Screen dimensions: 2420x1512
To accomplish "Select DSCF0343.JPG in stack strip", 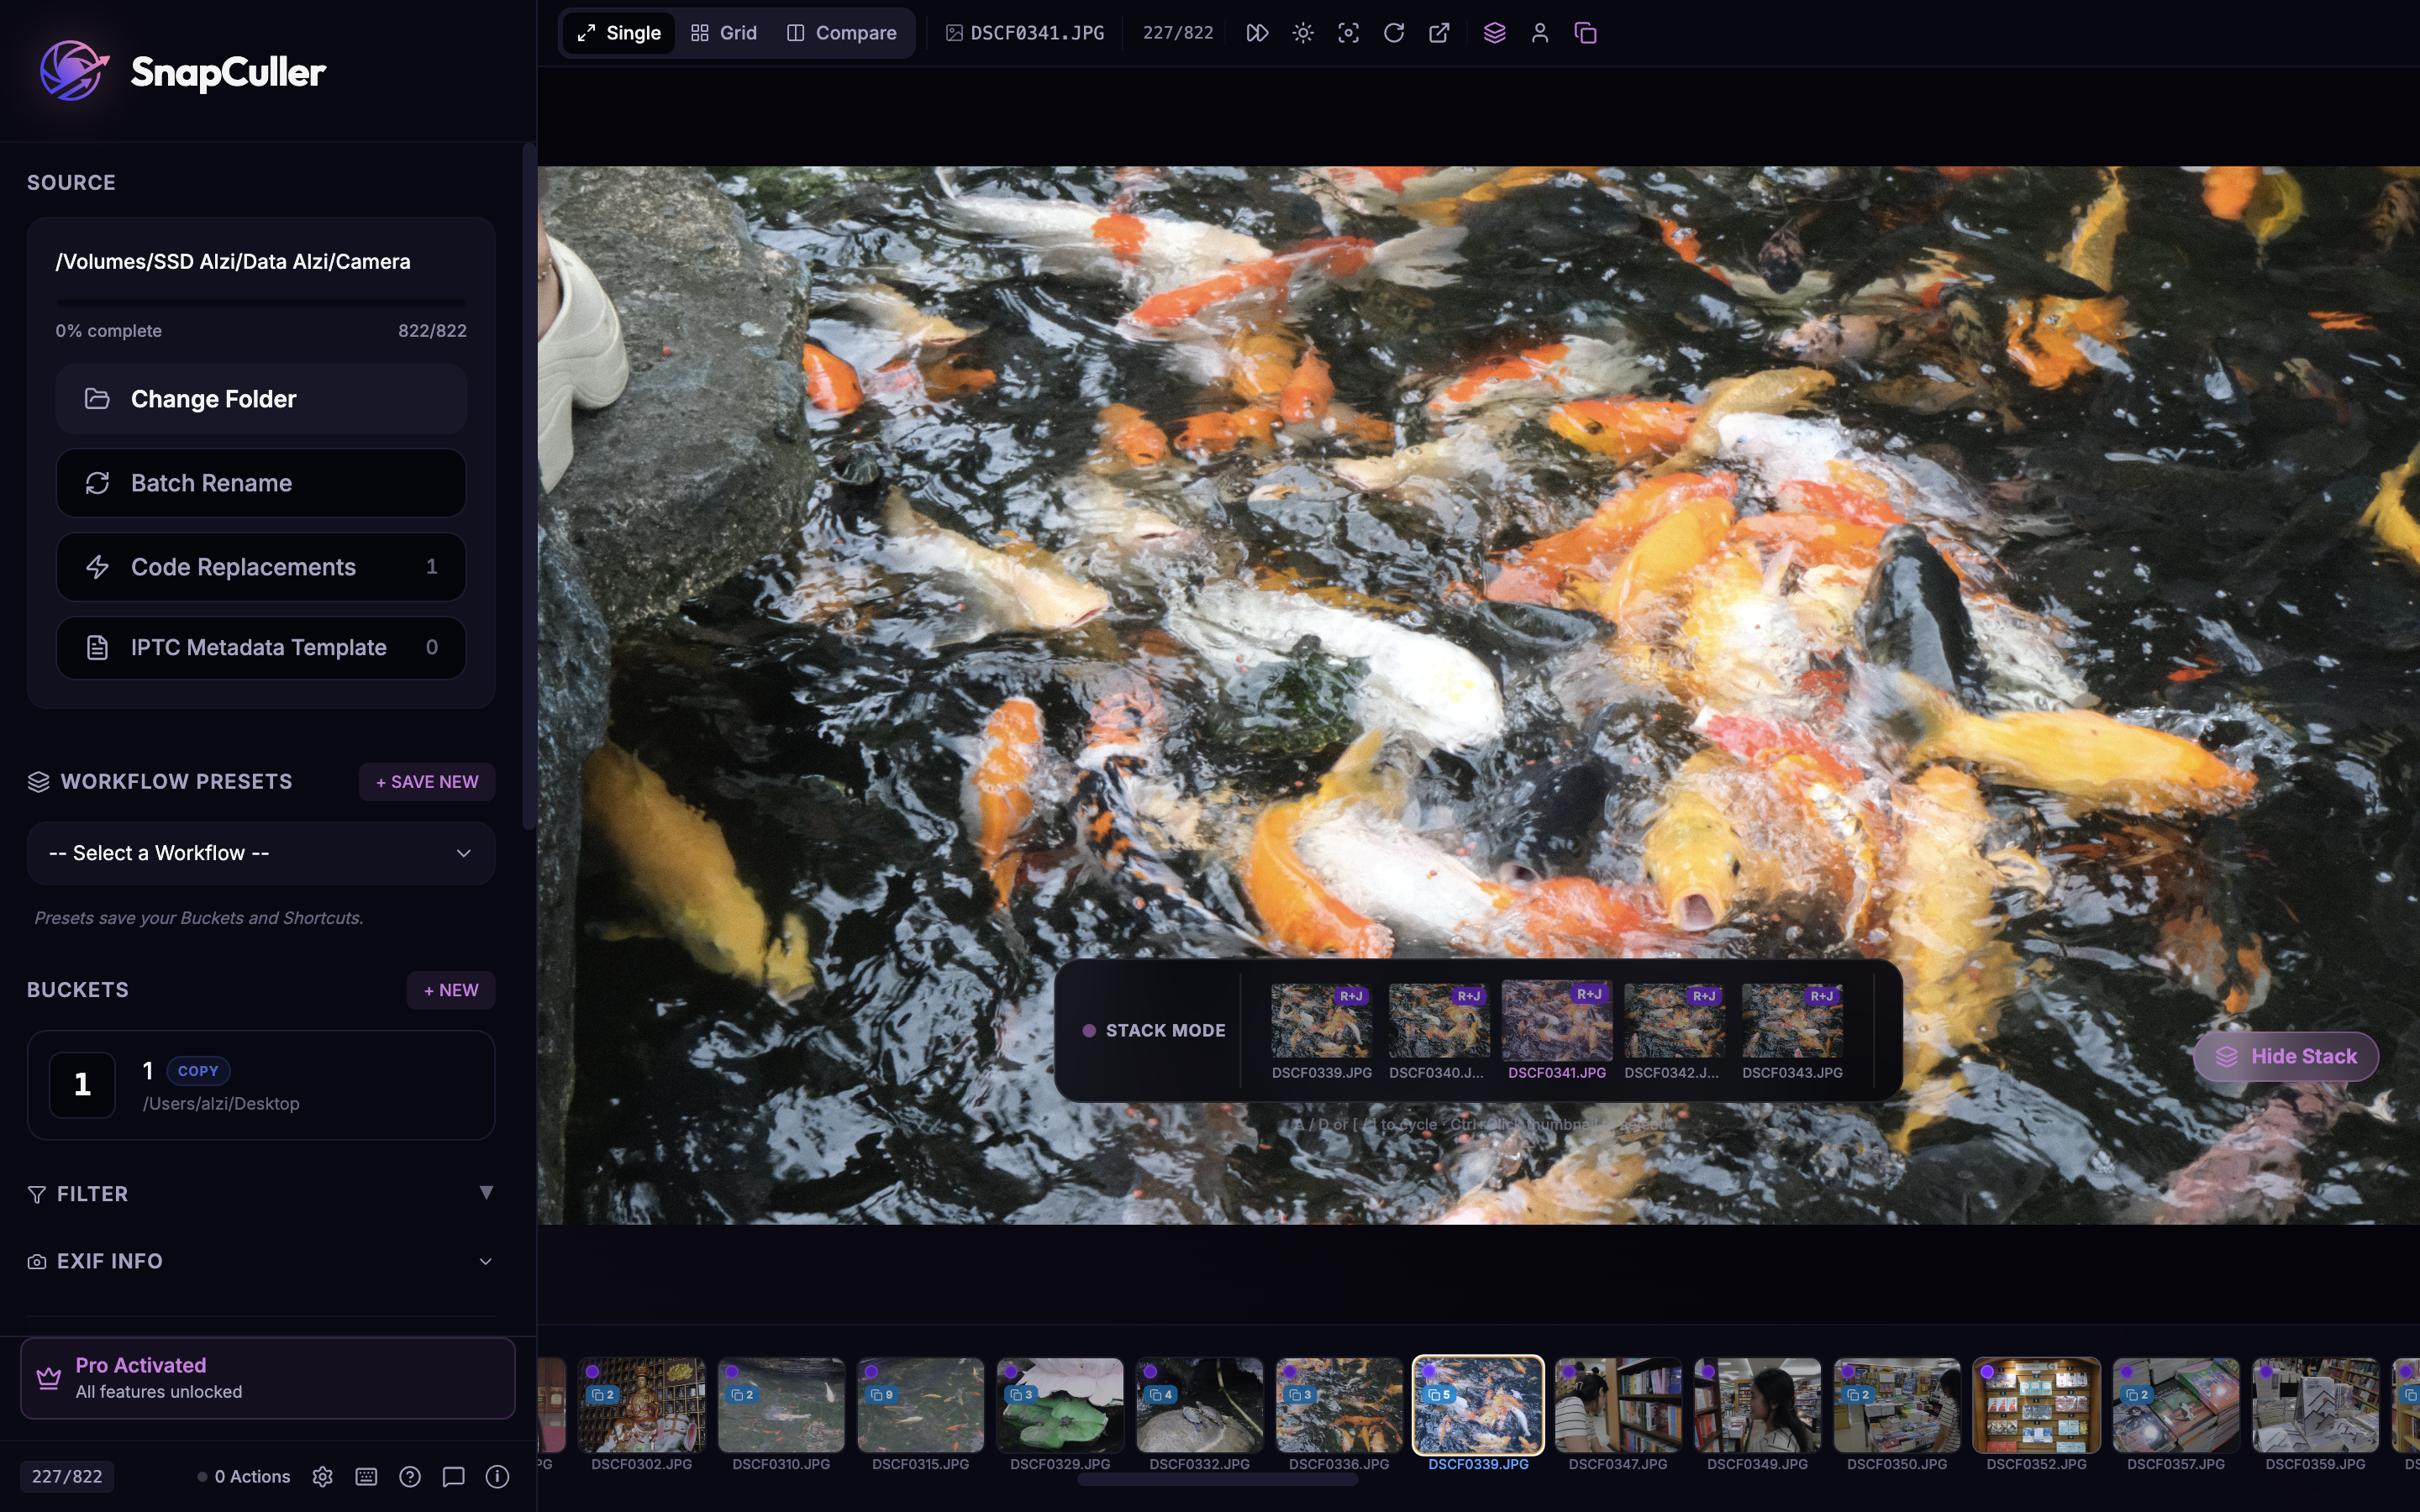I will (1792, 1021).
